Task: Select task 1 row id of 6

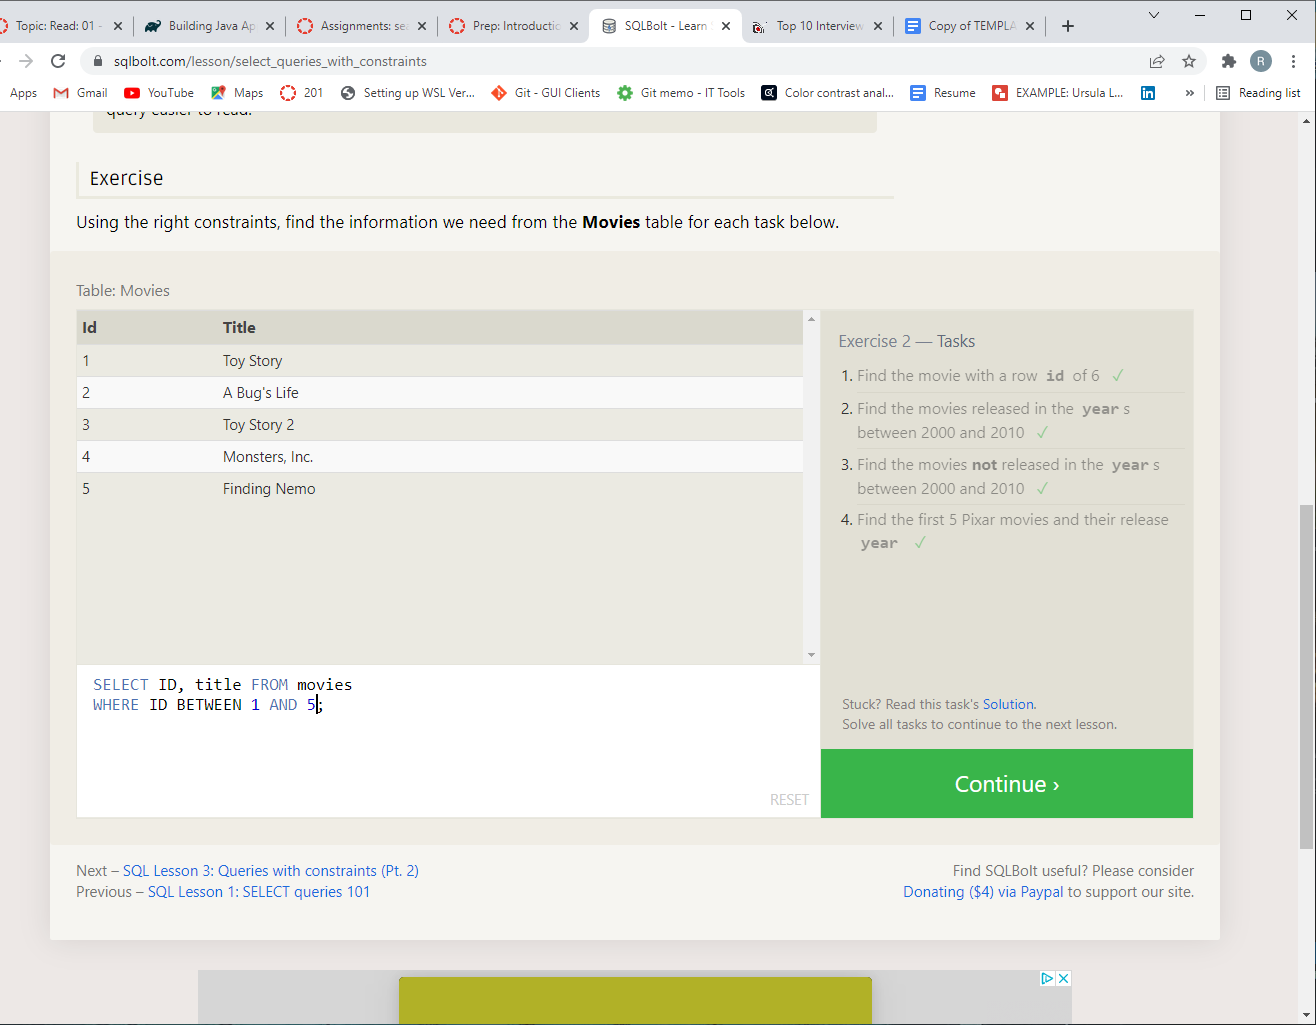Action: click(1012, 376)
